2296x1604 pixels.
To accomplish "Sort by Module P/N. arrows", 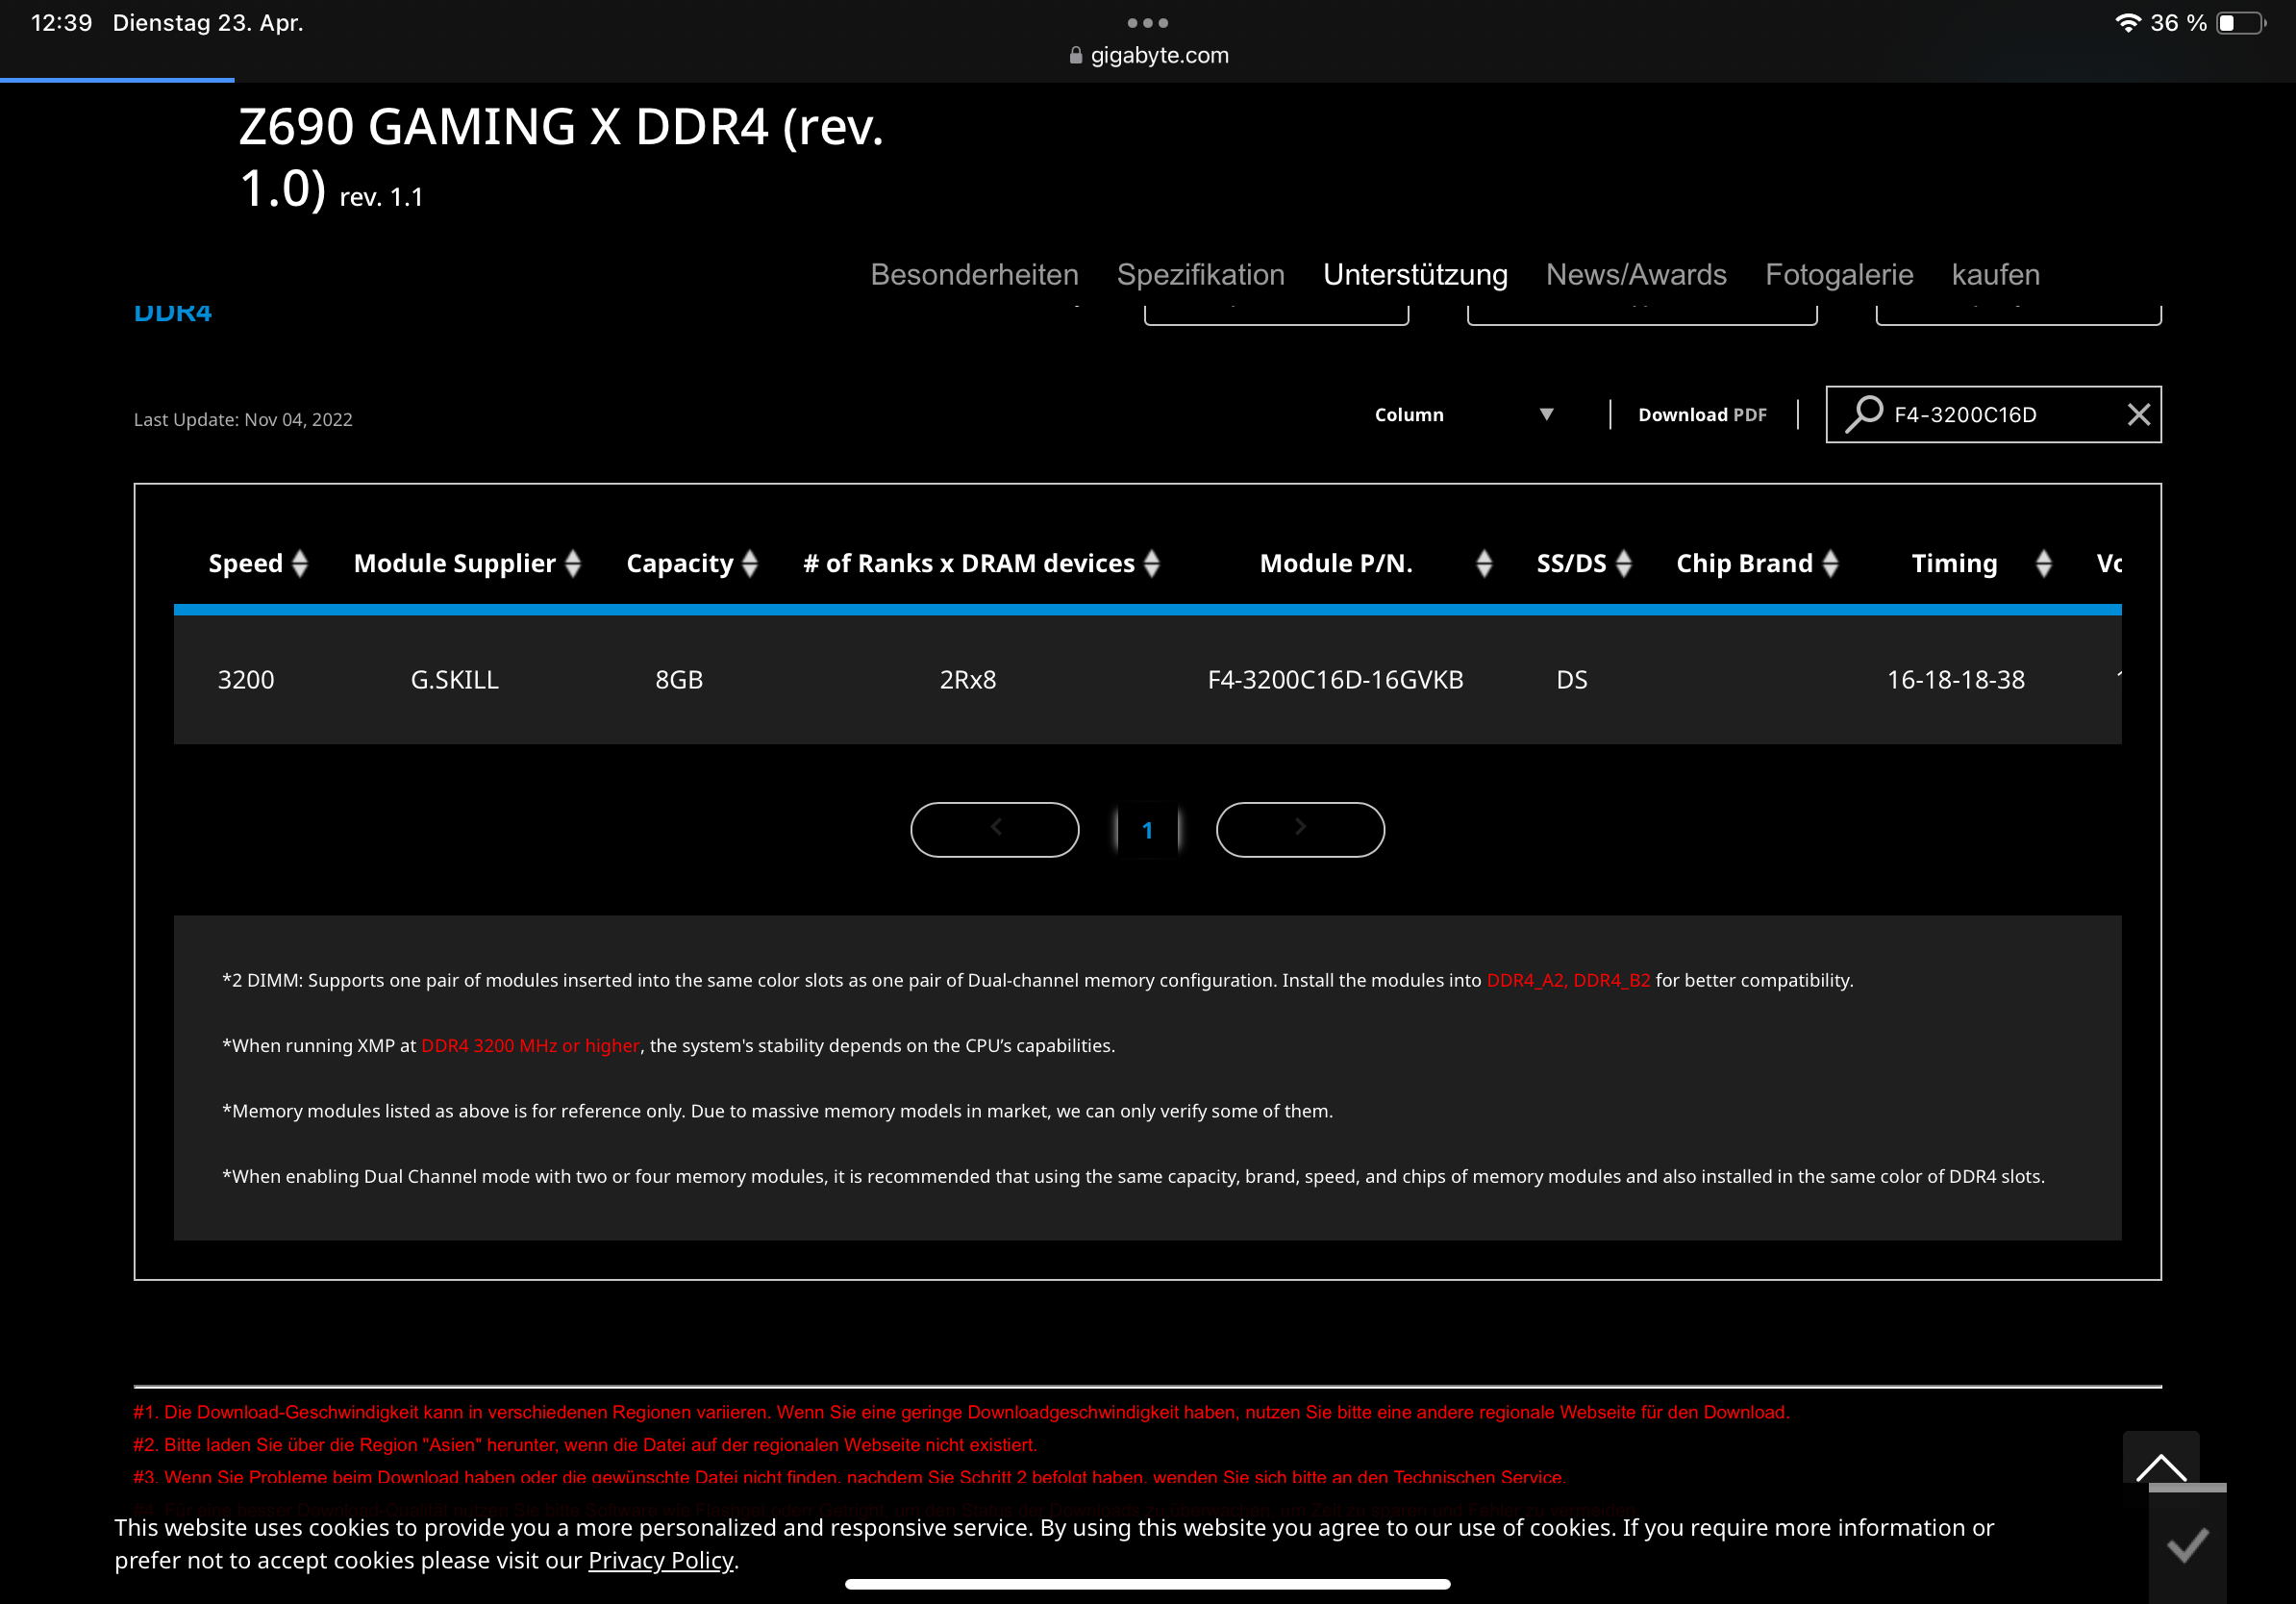I will 1484,563.
